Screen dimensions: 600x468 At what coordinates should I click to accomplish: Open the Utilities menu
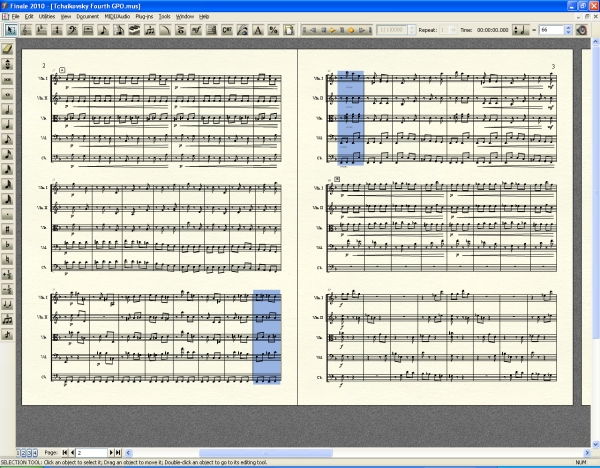tap(47, 16)
